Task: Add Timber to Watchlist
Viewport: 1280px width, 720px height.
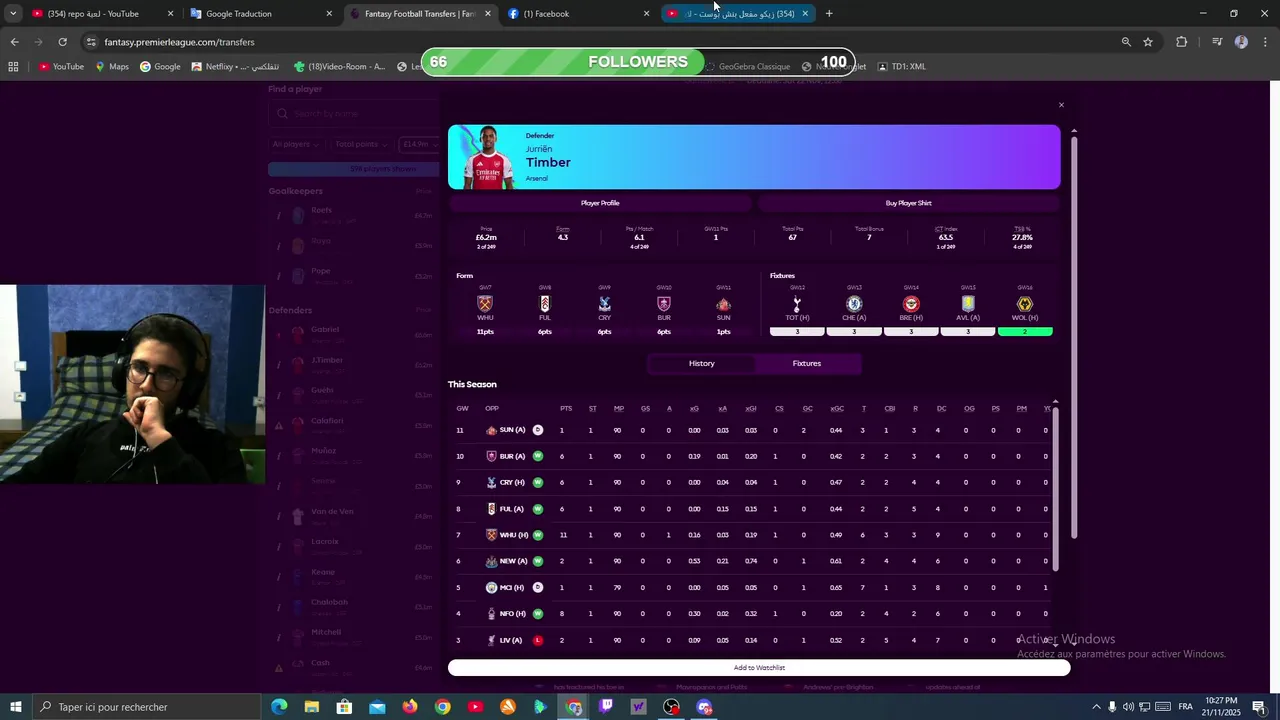Action: point(759,668)
